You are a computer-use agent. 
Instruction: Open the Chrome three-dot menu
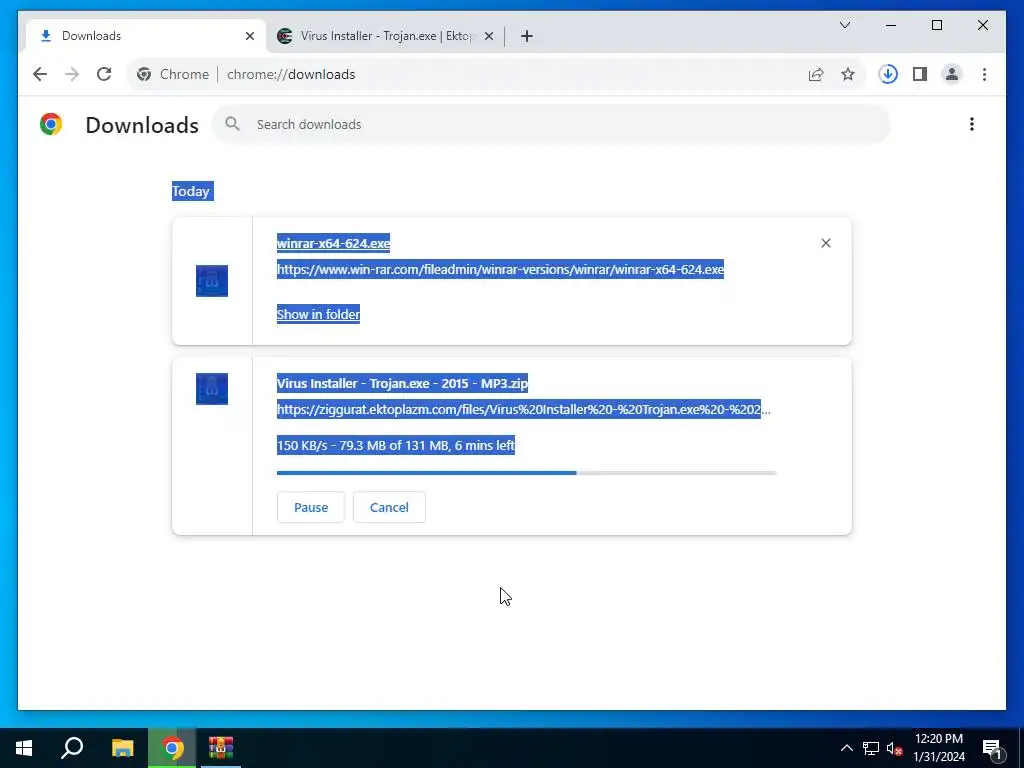984,74
